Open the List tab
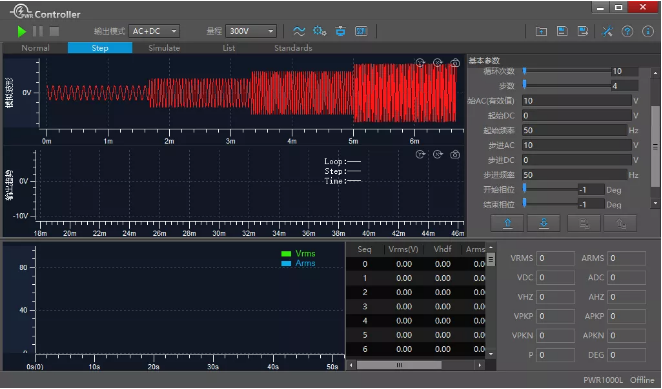This screenshot has width=662, height=389. click(229, 48)
